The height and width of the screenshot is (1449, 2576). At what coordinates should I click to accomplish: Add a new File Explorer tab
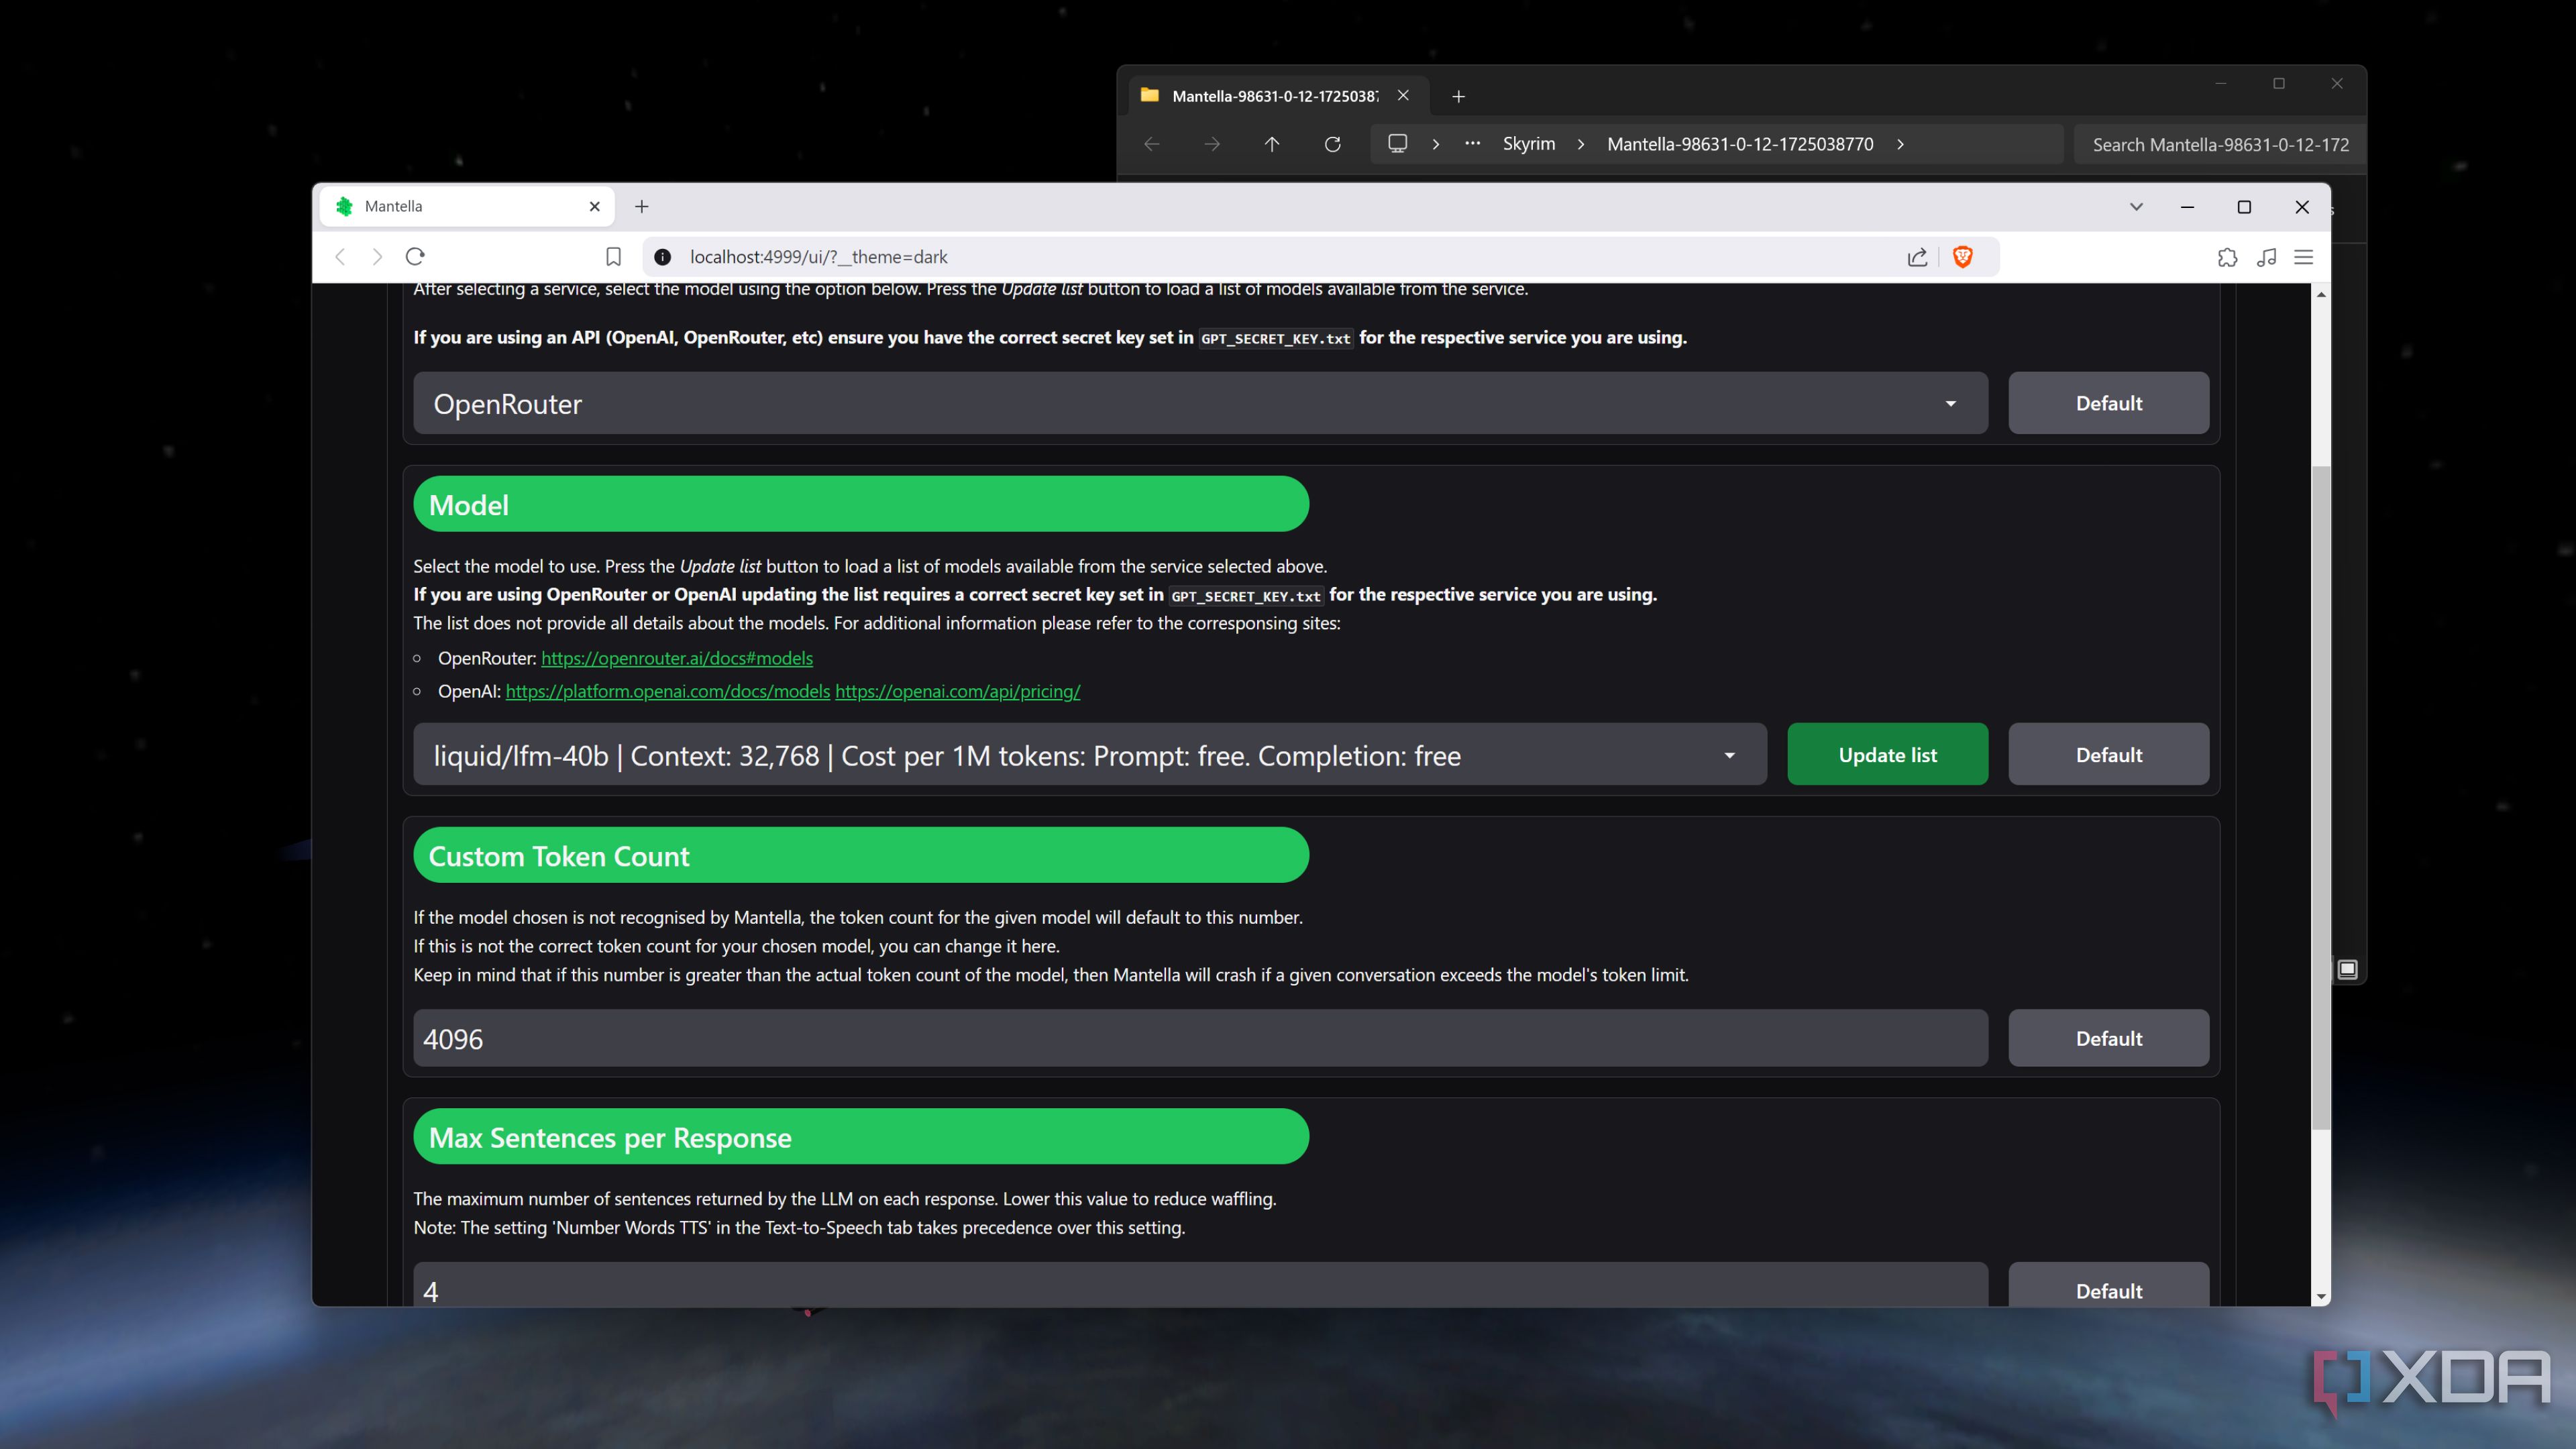(x=1458, y=96)
